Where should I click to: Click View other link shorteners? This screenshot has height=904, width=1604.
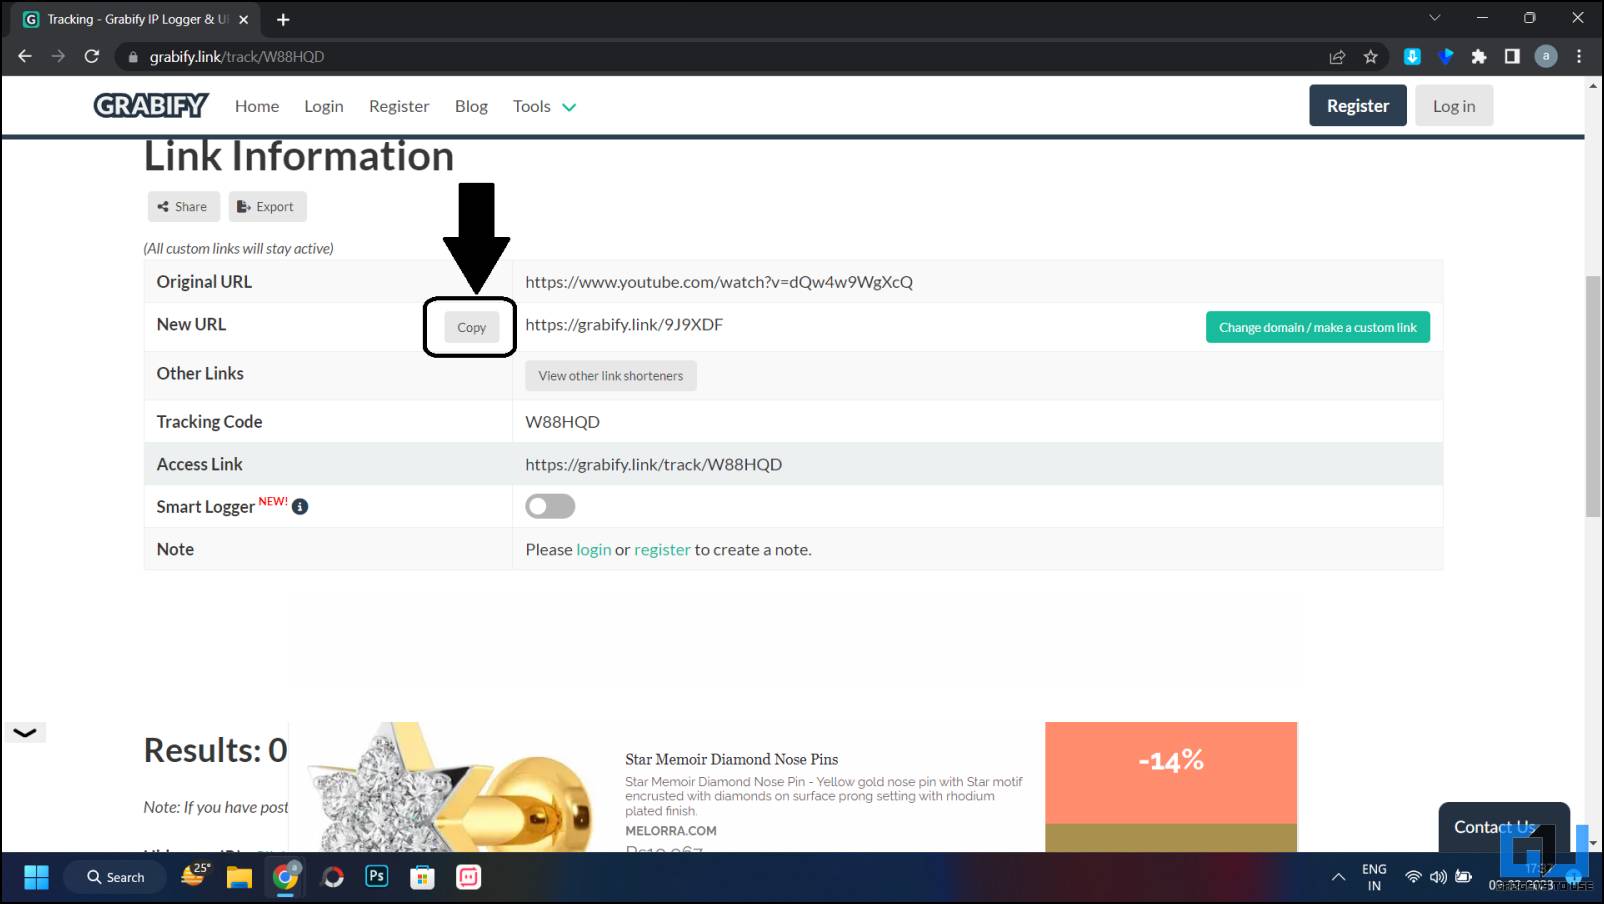click(x=611, y=376)
